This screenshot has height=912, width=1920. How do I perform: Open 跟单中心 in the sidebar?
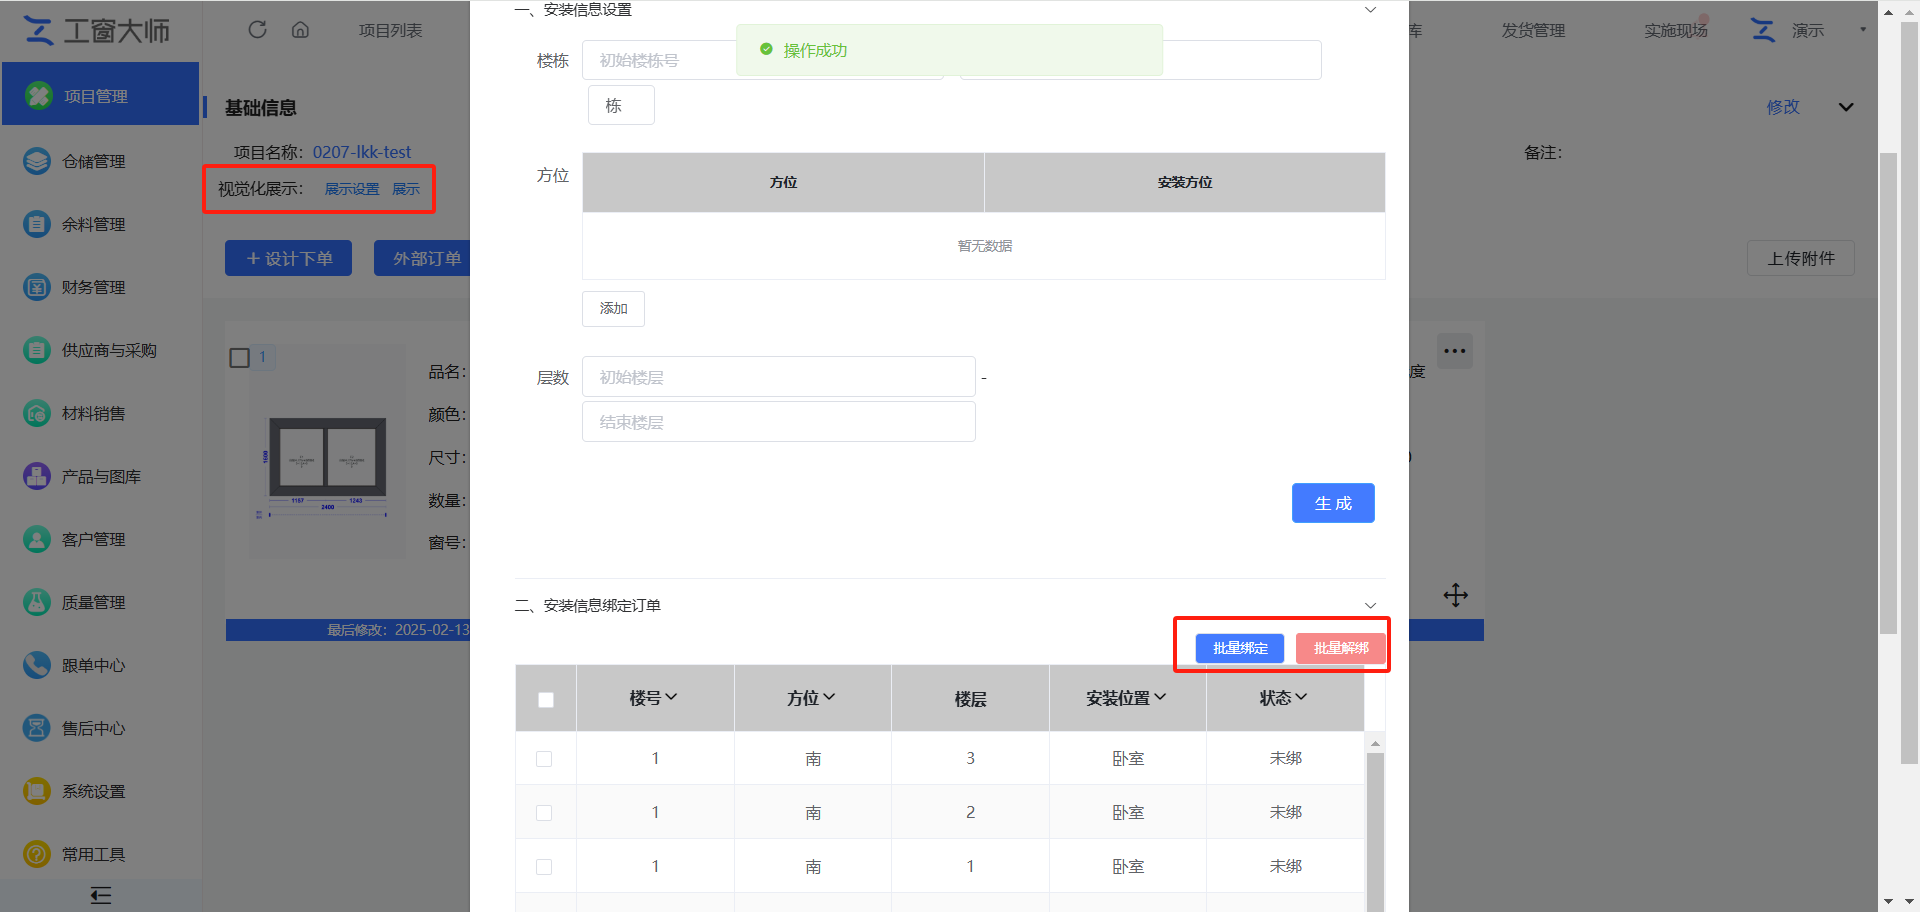pyautogui.click(x=93, y=665)
